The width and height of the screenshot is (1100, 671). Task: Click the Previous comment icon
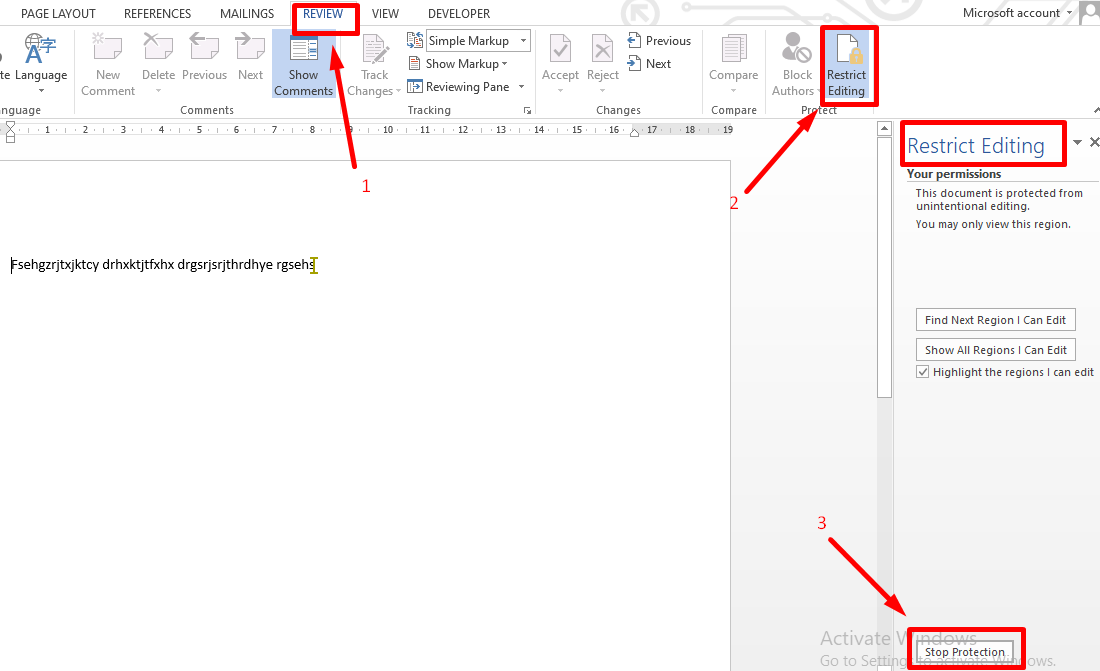point(204,62)
